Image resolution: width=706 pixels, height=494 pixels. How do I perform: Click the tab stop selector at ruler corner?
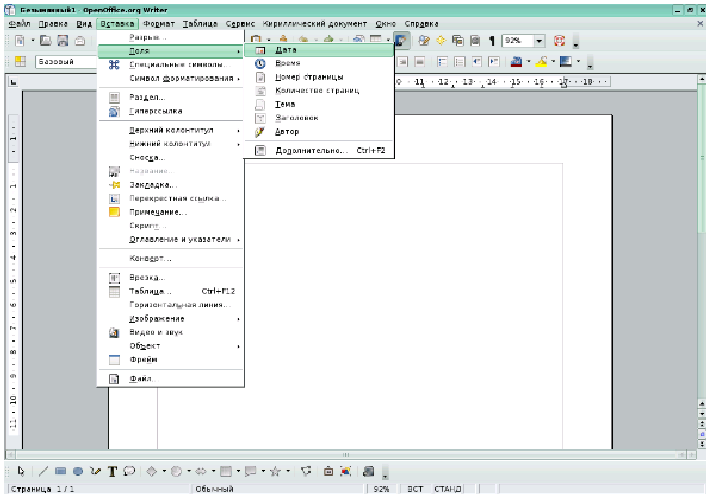pyautogui.click(x=14, y=82)
